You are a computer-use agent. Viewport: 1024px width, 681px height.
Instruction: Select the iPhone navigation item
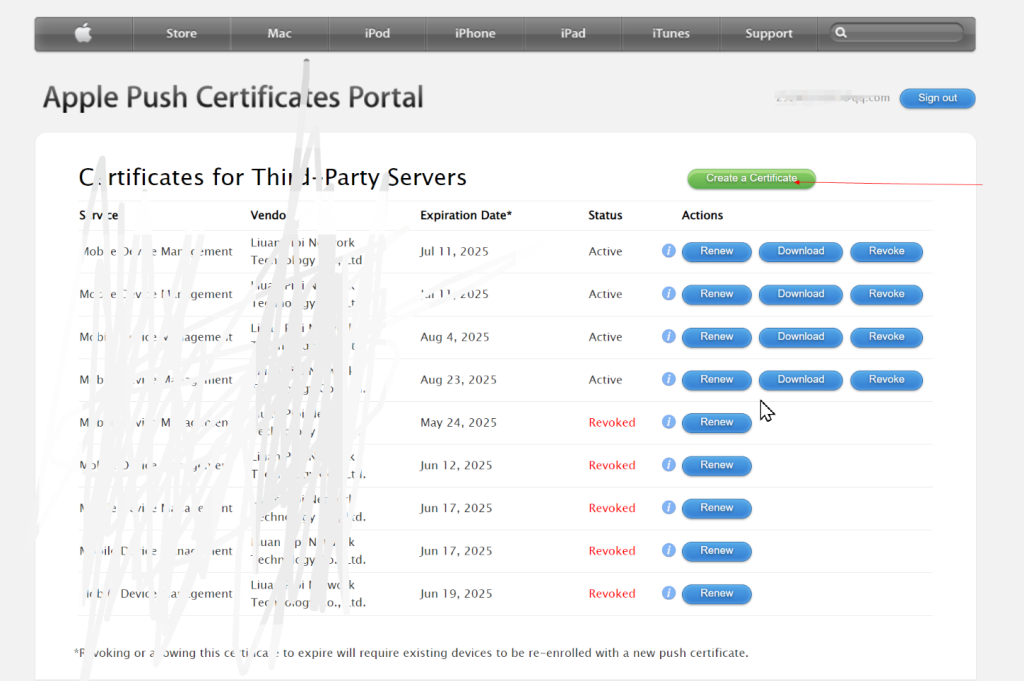tap(475, 34)
